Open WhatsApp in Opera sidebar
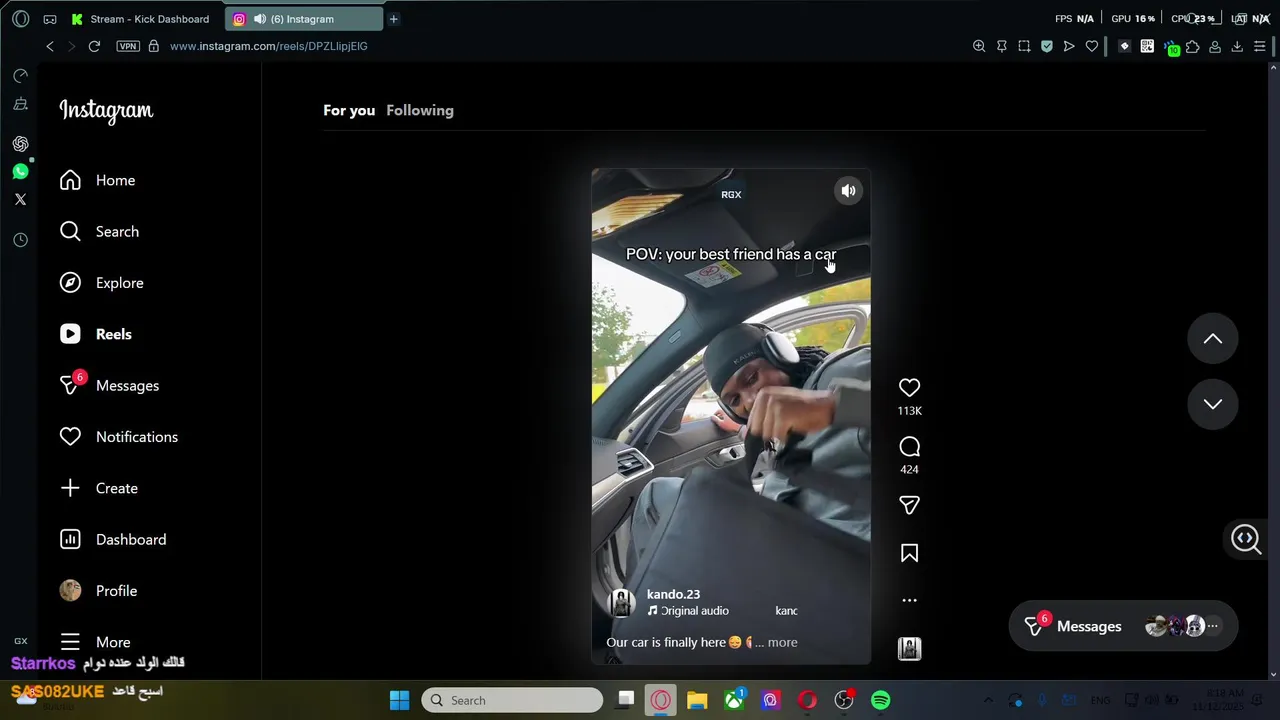The height and width of the screenshot is (720, 1280). [20, 172]
